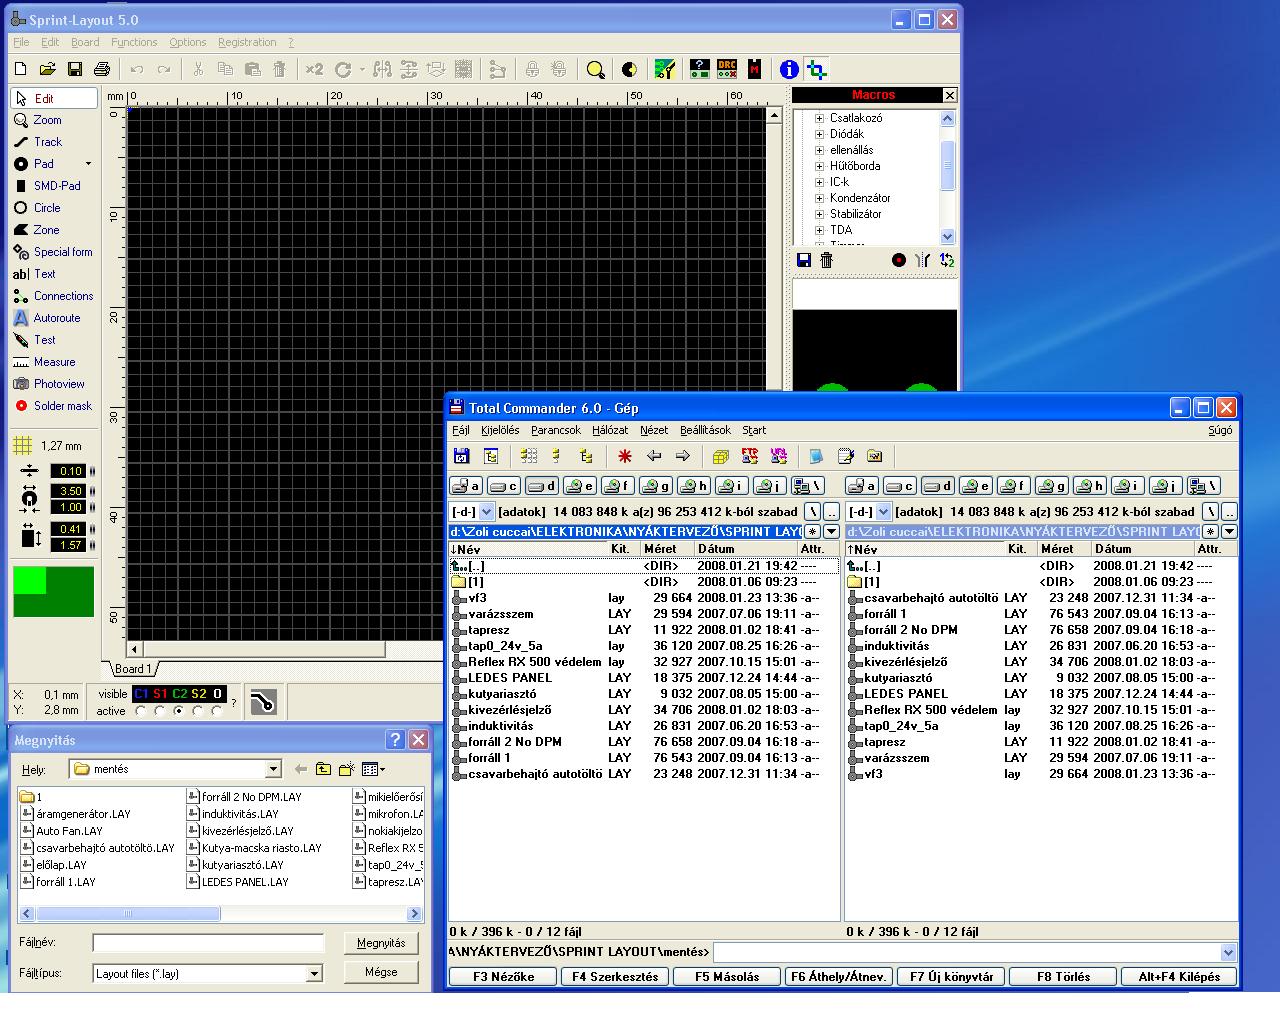Open the Photoview mode
The image size is (1280, 1024).
58,384
